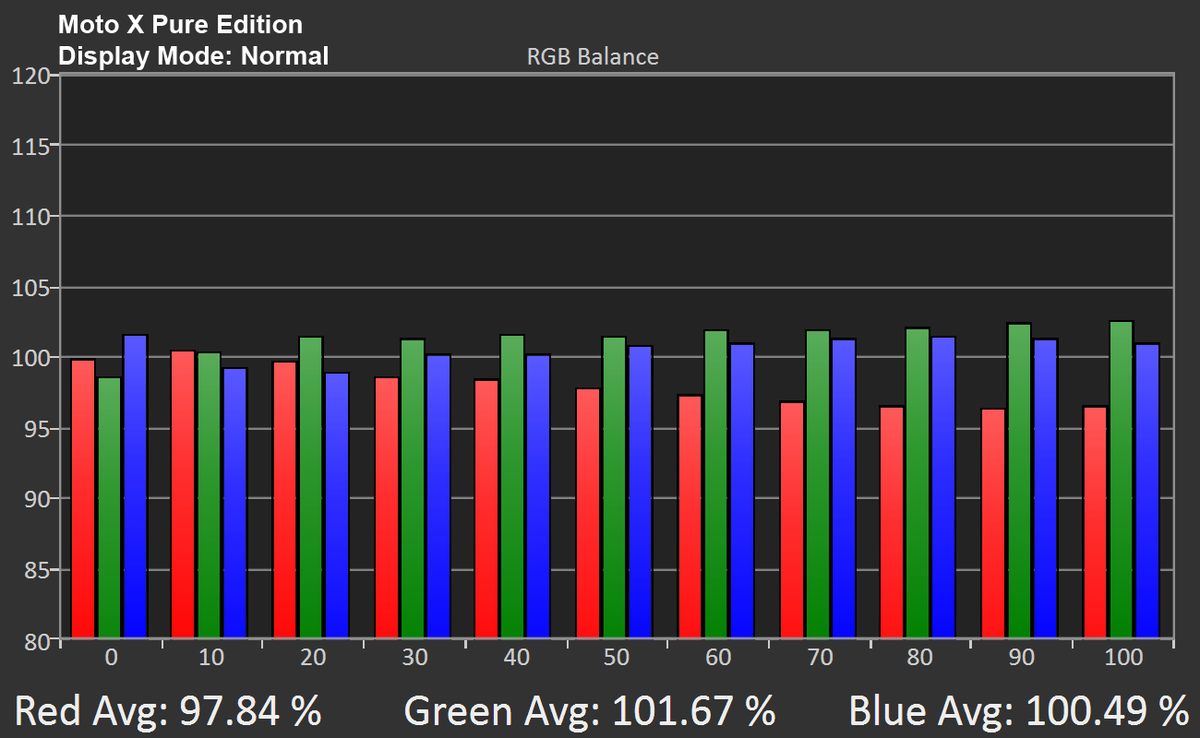Screen dimensions: 1200x738
Task: Click the 105 y-axis gridline label
Action: (x=31, y=288)
